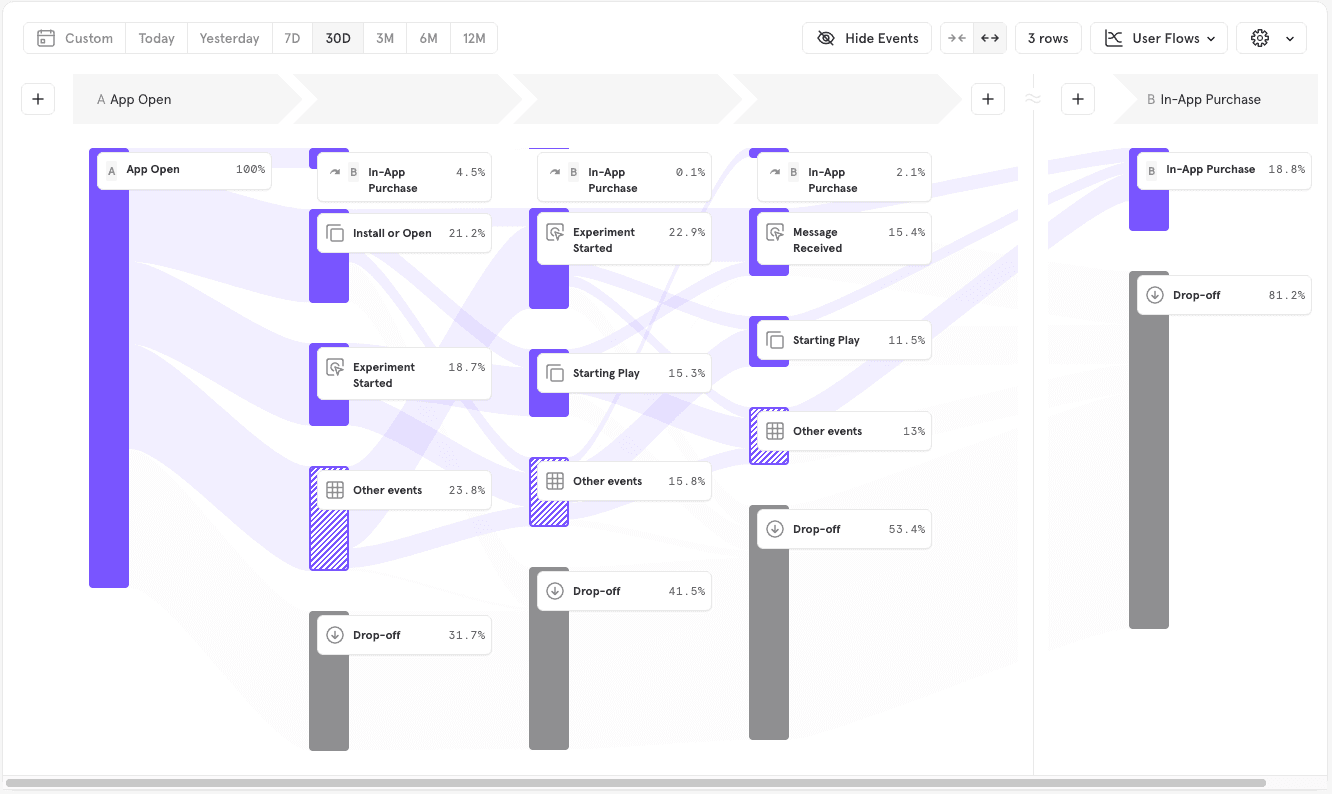Click the calendar icon beside Custom
Screen dimensions: 1332x794
[45, 38]
